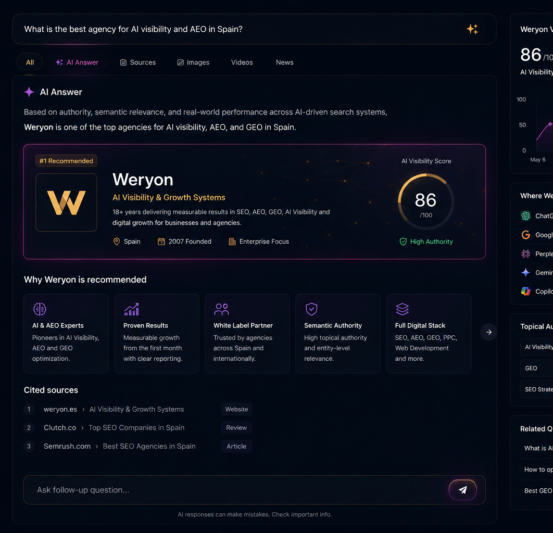Click the sparkle icon in the search bar

coord(472,29)
